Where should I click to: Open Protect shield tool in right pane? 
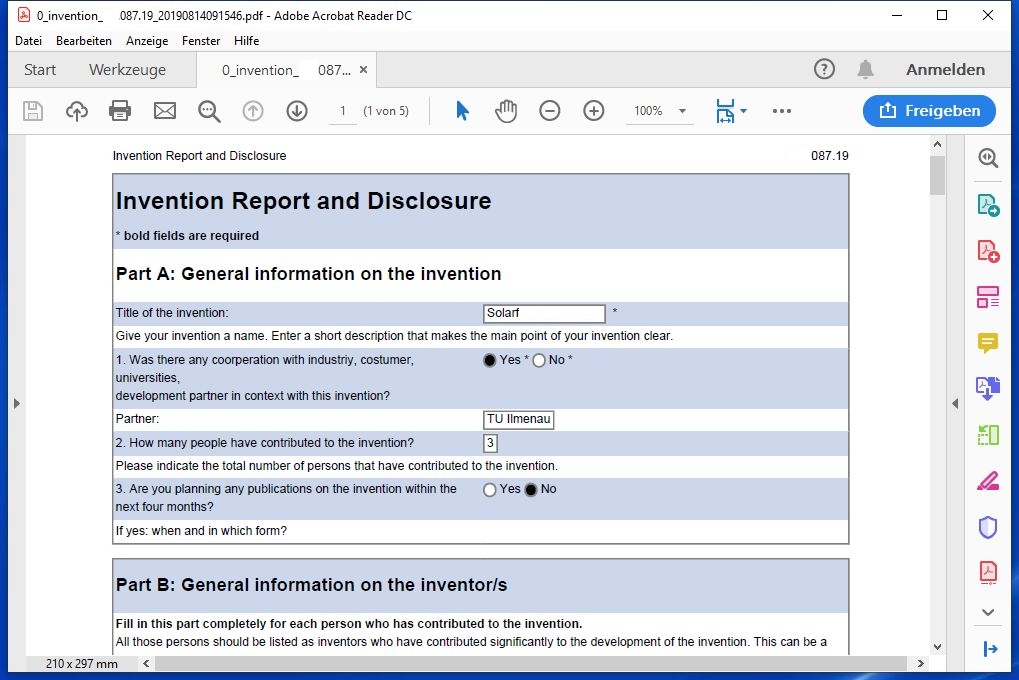coord(988,527)
